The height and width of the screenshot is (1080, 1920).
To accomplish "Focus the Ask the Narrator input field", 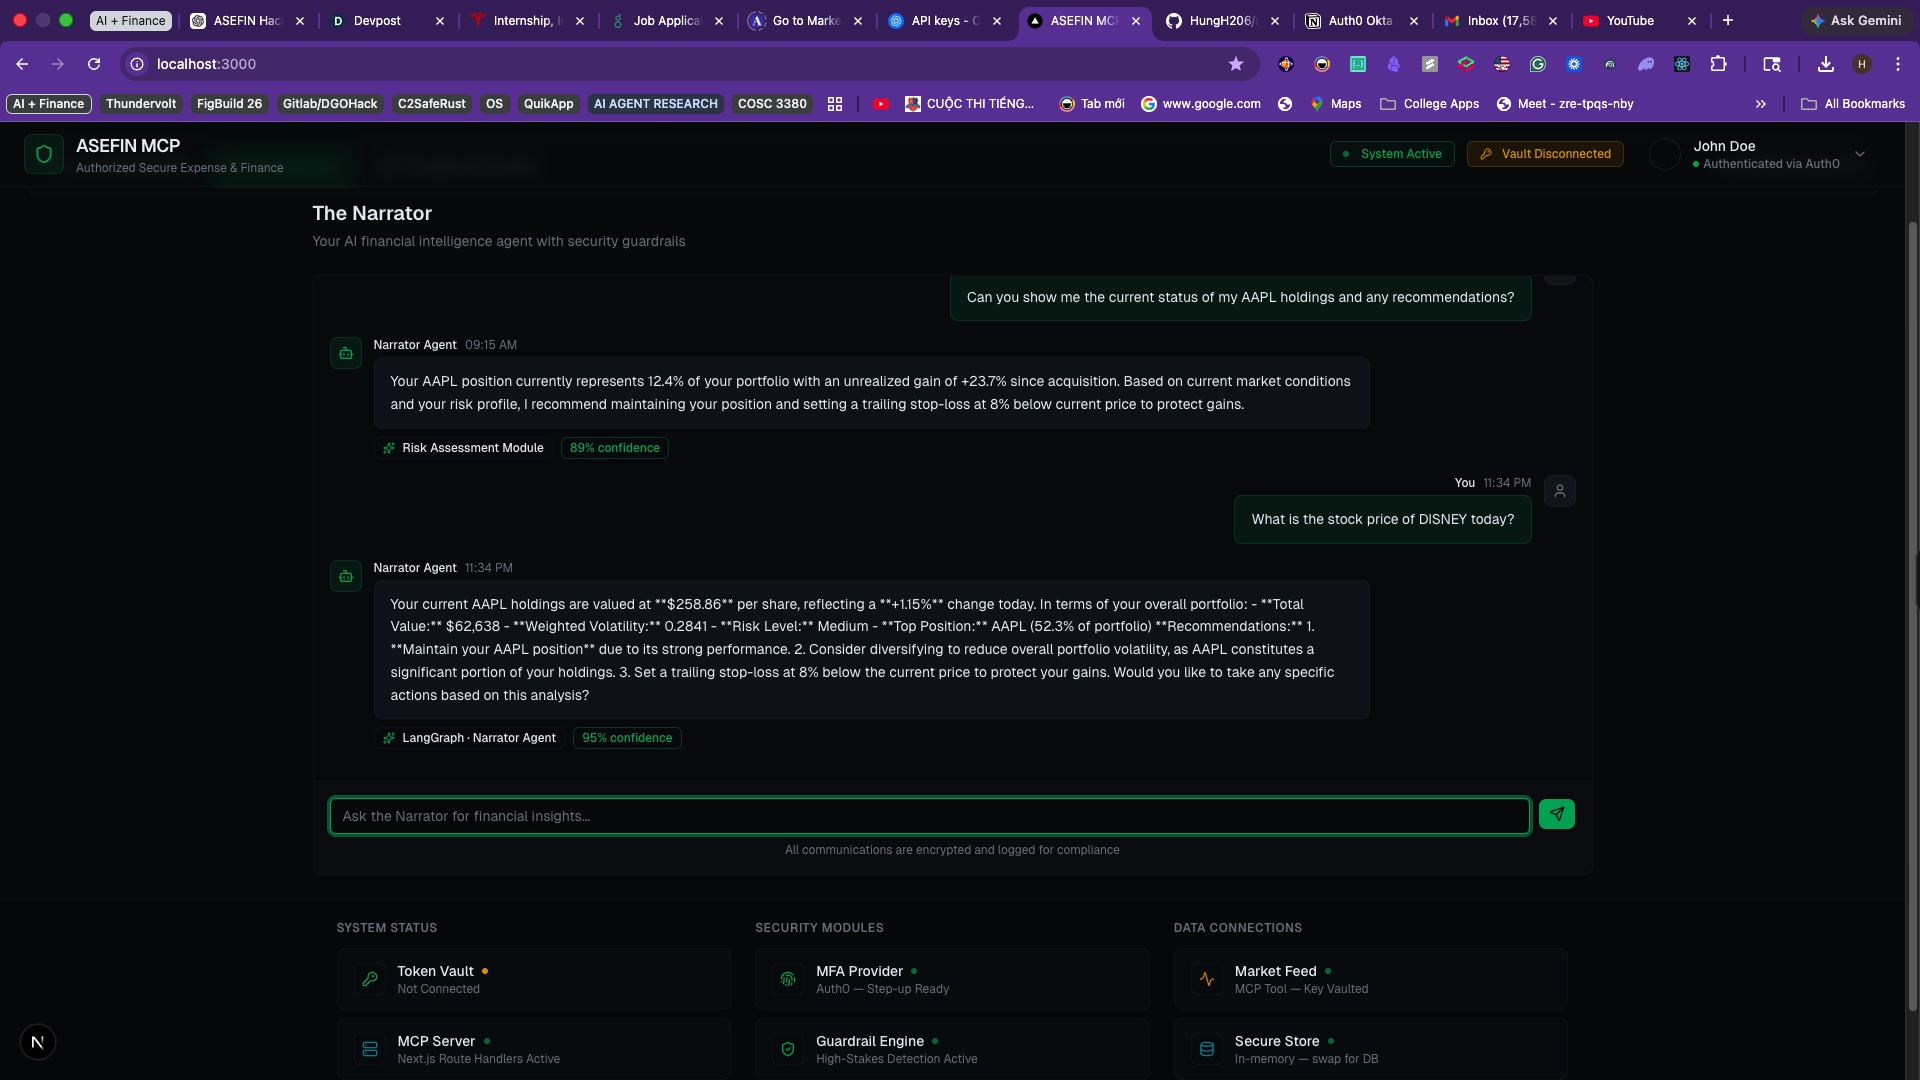I will tap(929, 816).
